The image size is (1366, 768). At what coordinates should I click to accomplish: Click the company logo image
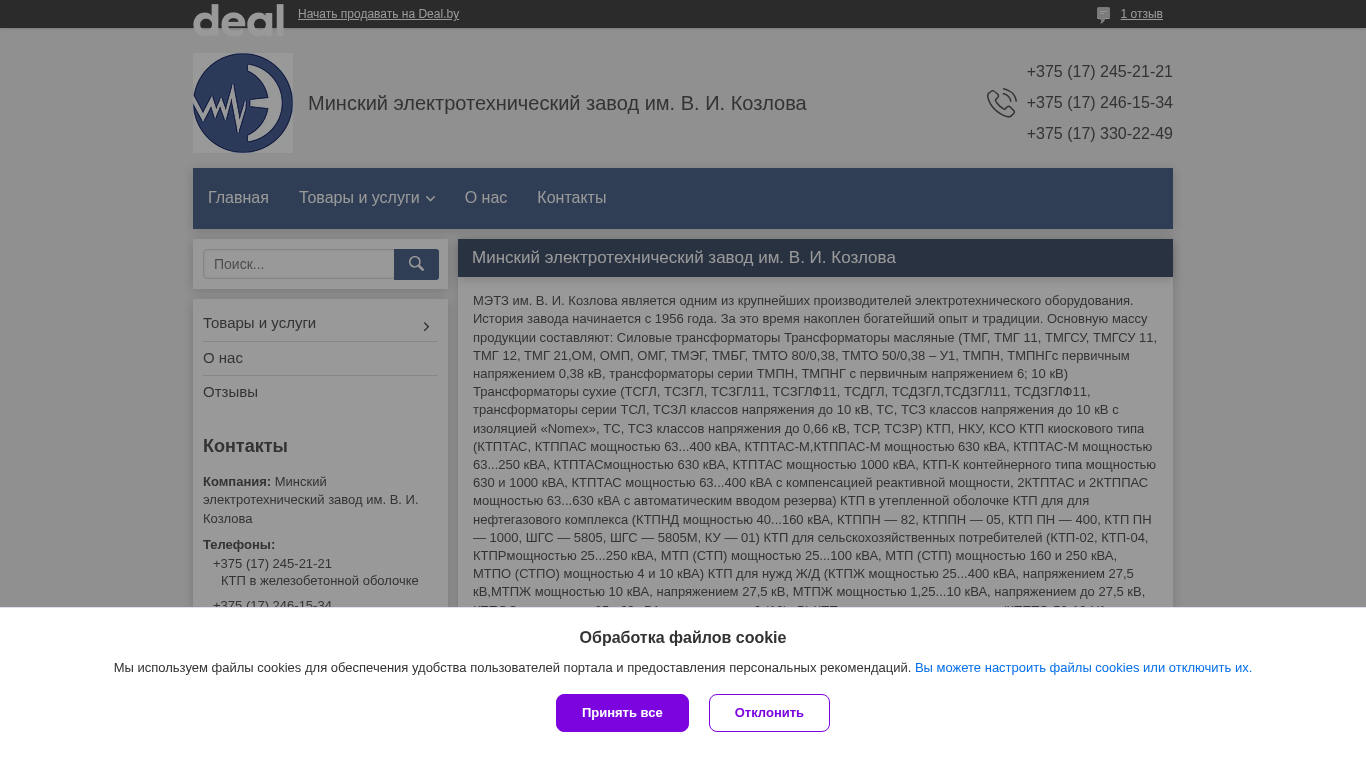(x=243, y=103)
